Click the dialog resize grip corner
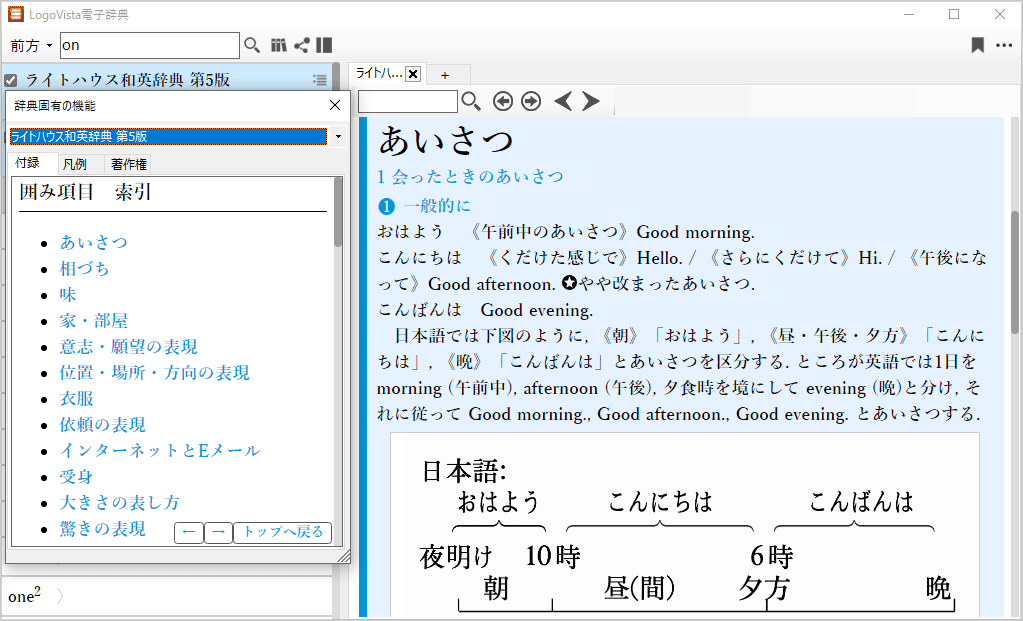The image size is (1023, 621). tap(344, 556)
